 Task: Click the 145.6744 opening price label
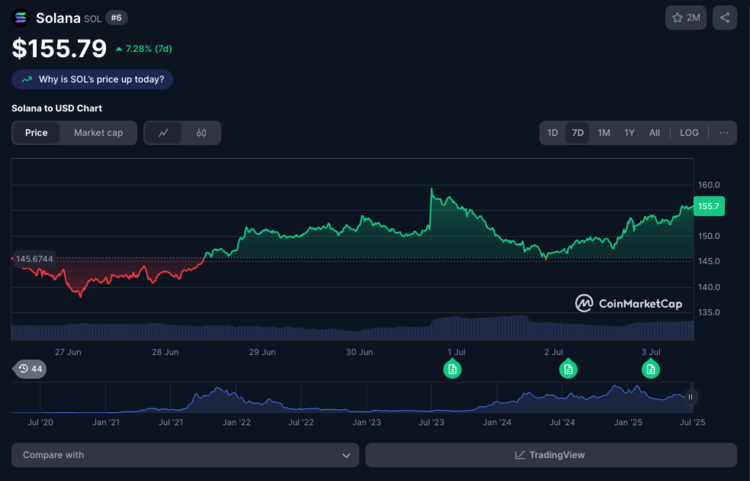(34, 259)
